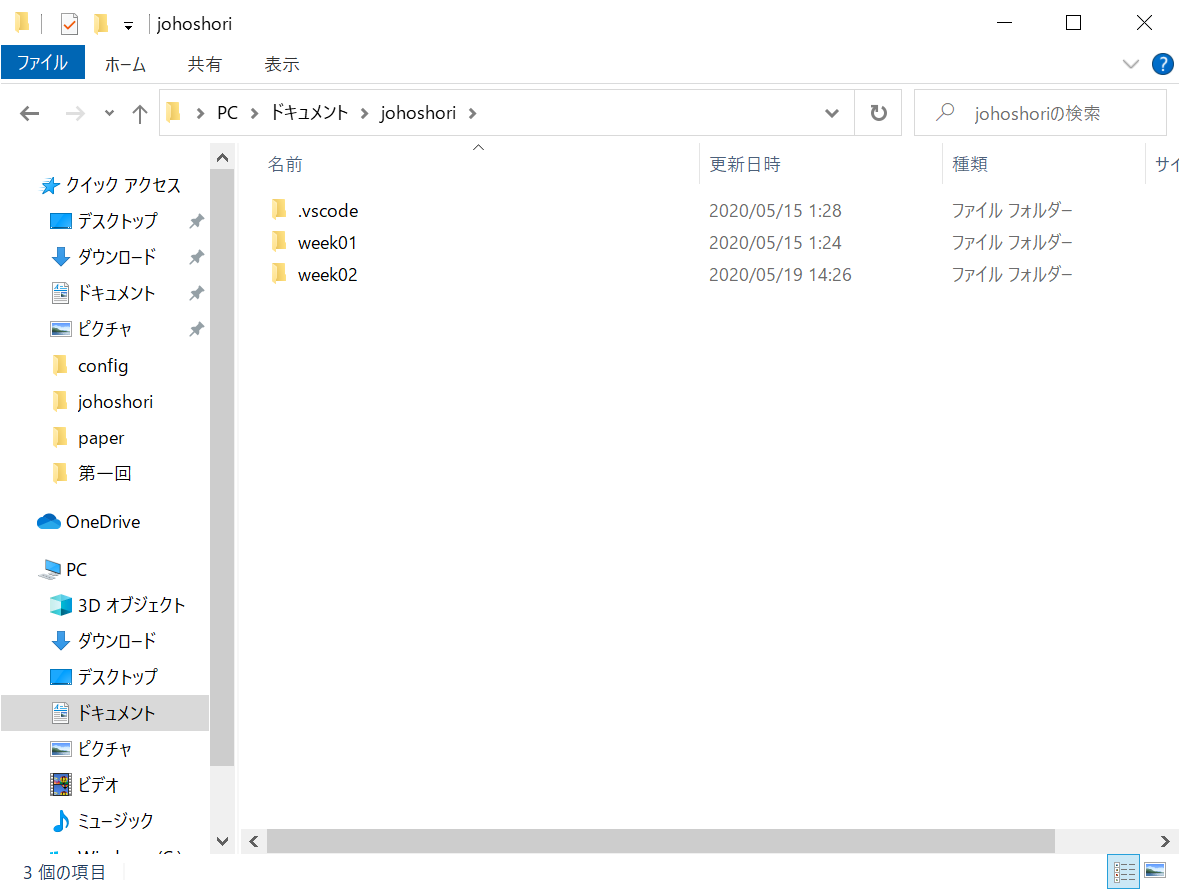Switch to the 表示 ribbon tab
The image size is (1180, 890).
click(281, 65)
